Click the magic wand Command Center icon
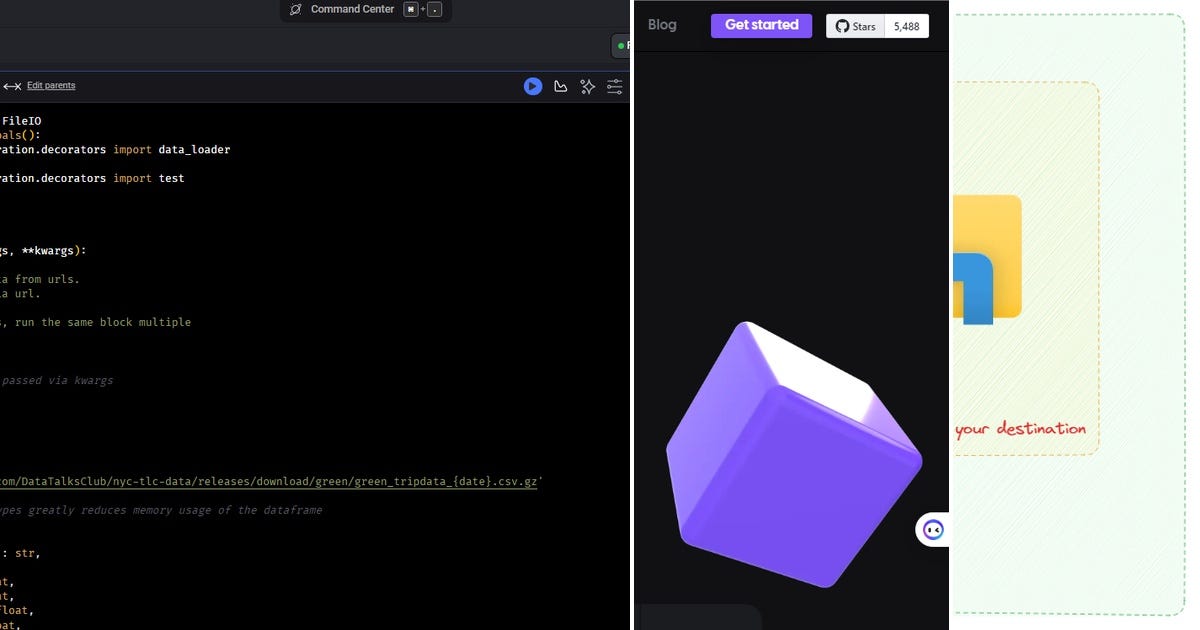 (295, 9)
